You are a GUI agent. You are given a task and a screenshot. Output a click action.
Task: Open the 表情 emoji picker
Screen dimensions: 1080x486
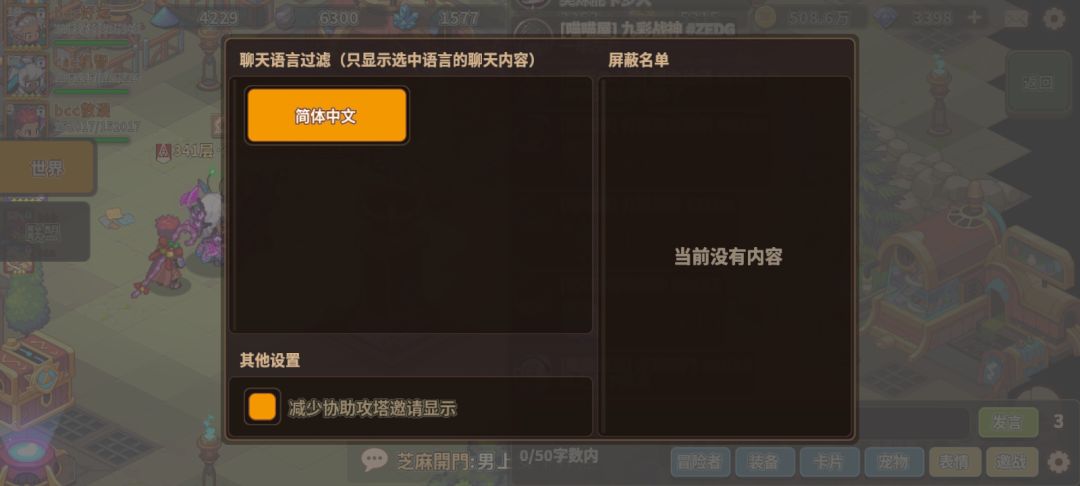coord(954,462)
